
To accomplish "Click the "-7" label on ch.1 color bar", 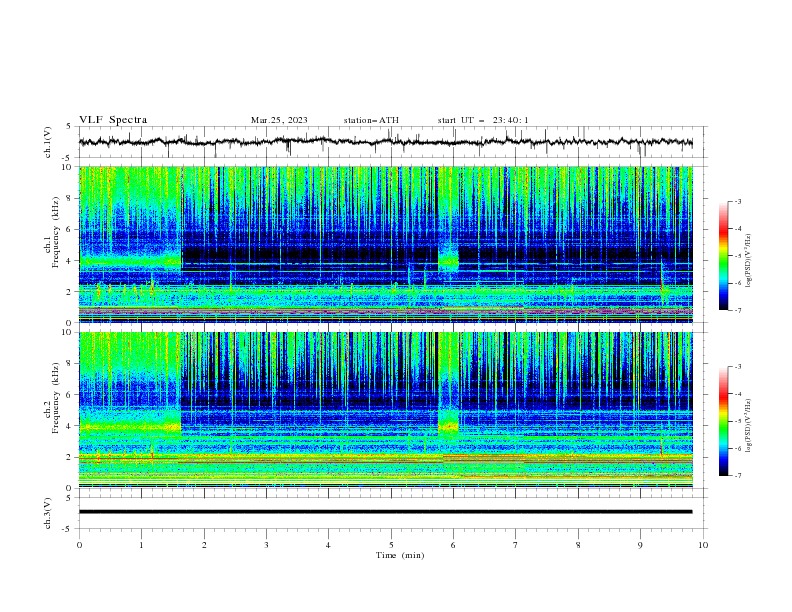I will coord(738,311).
